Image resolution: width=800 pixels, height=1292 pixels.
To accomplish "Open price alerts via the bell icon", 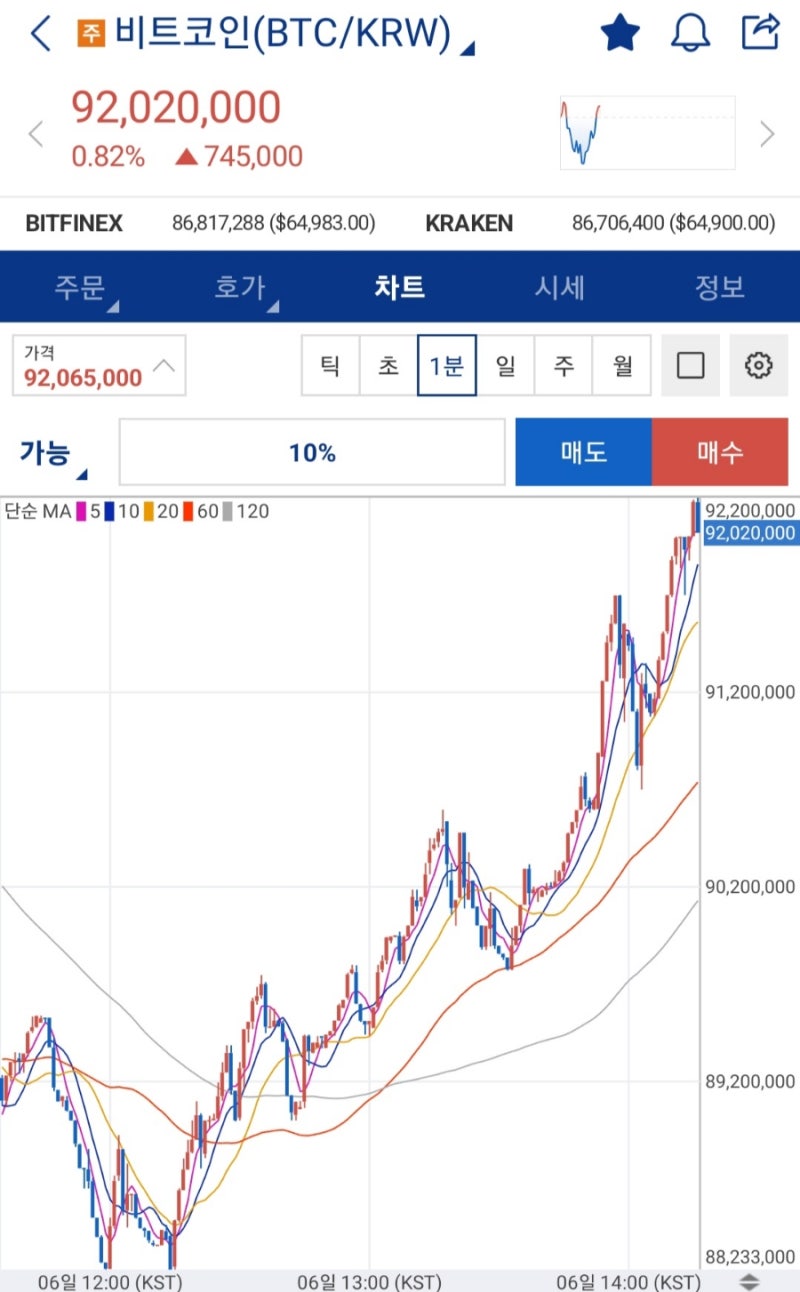I will click(x=691, y=31).
